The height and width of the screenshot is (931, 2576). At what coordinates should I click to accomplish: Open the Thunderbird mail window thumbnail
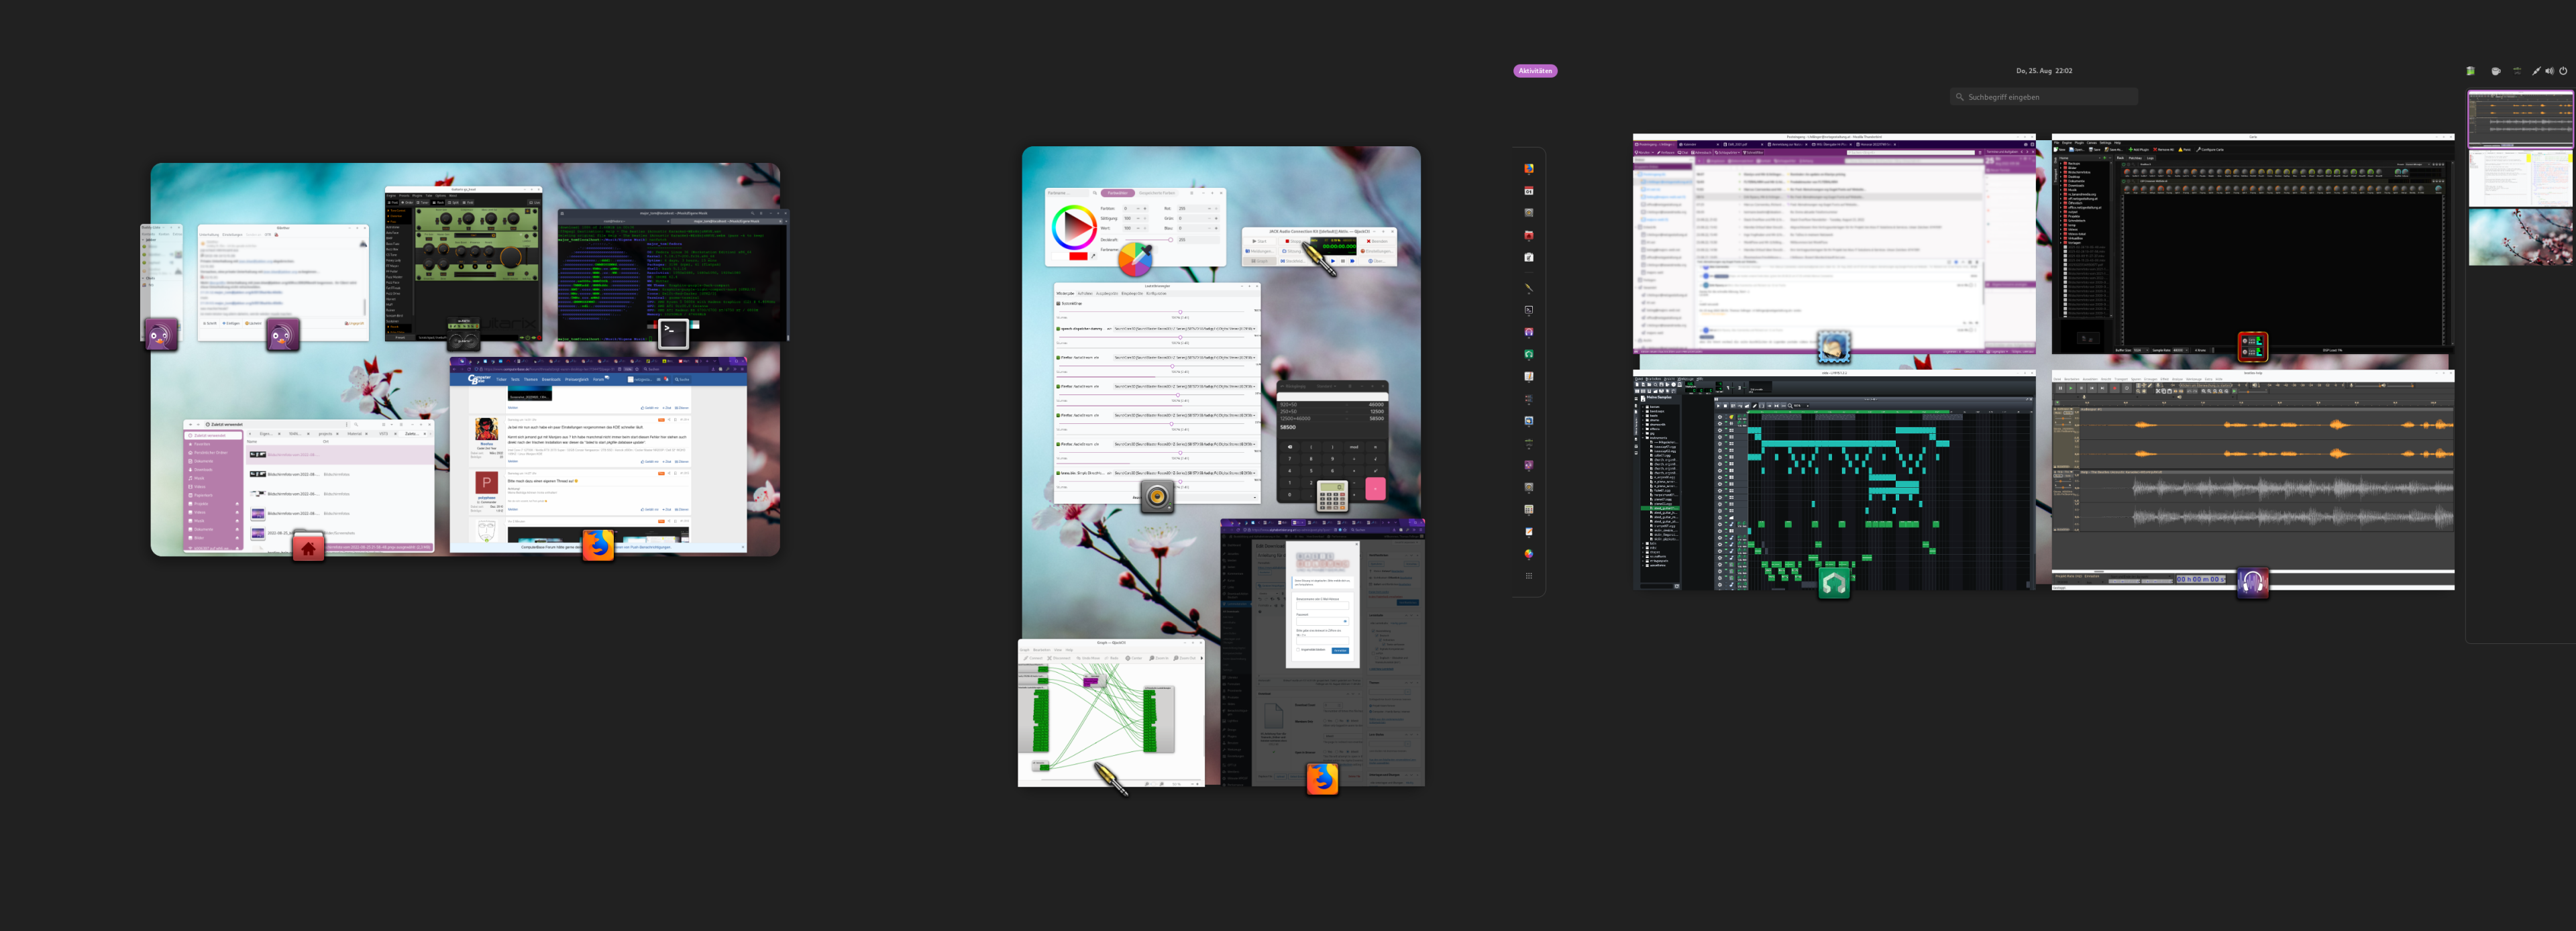pyautogui.click(x=1833, y=240)
